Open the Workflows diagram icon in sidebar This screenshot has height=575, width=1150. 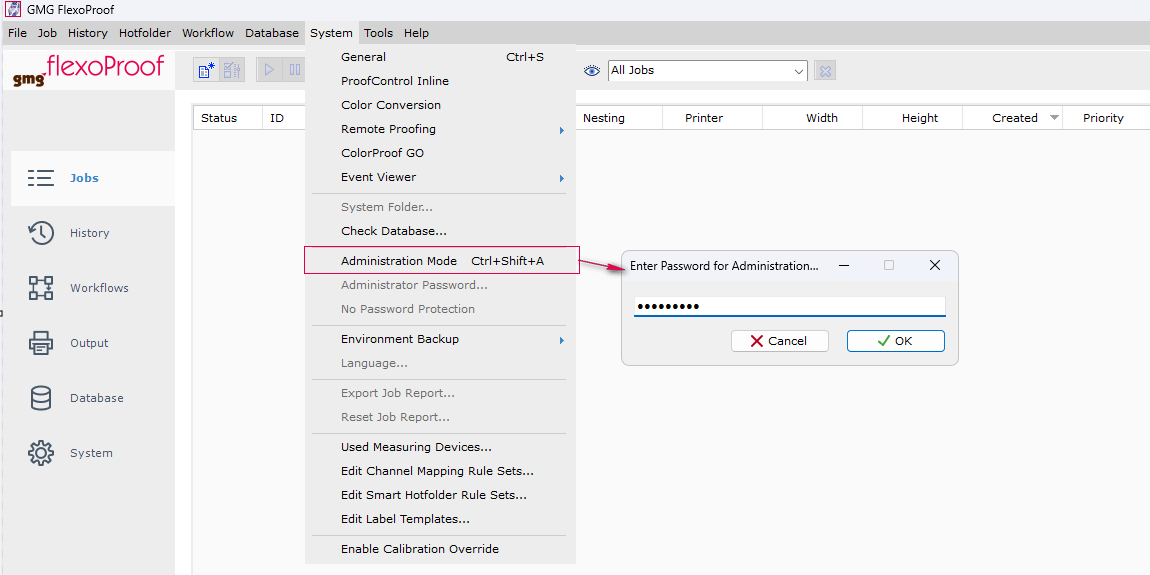coord(41,288)
